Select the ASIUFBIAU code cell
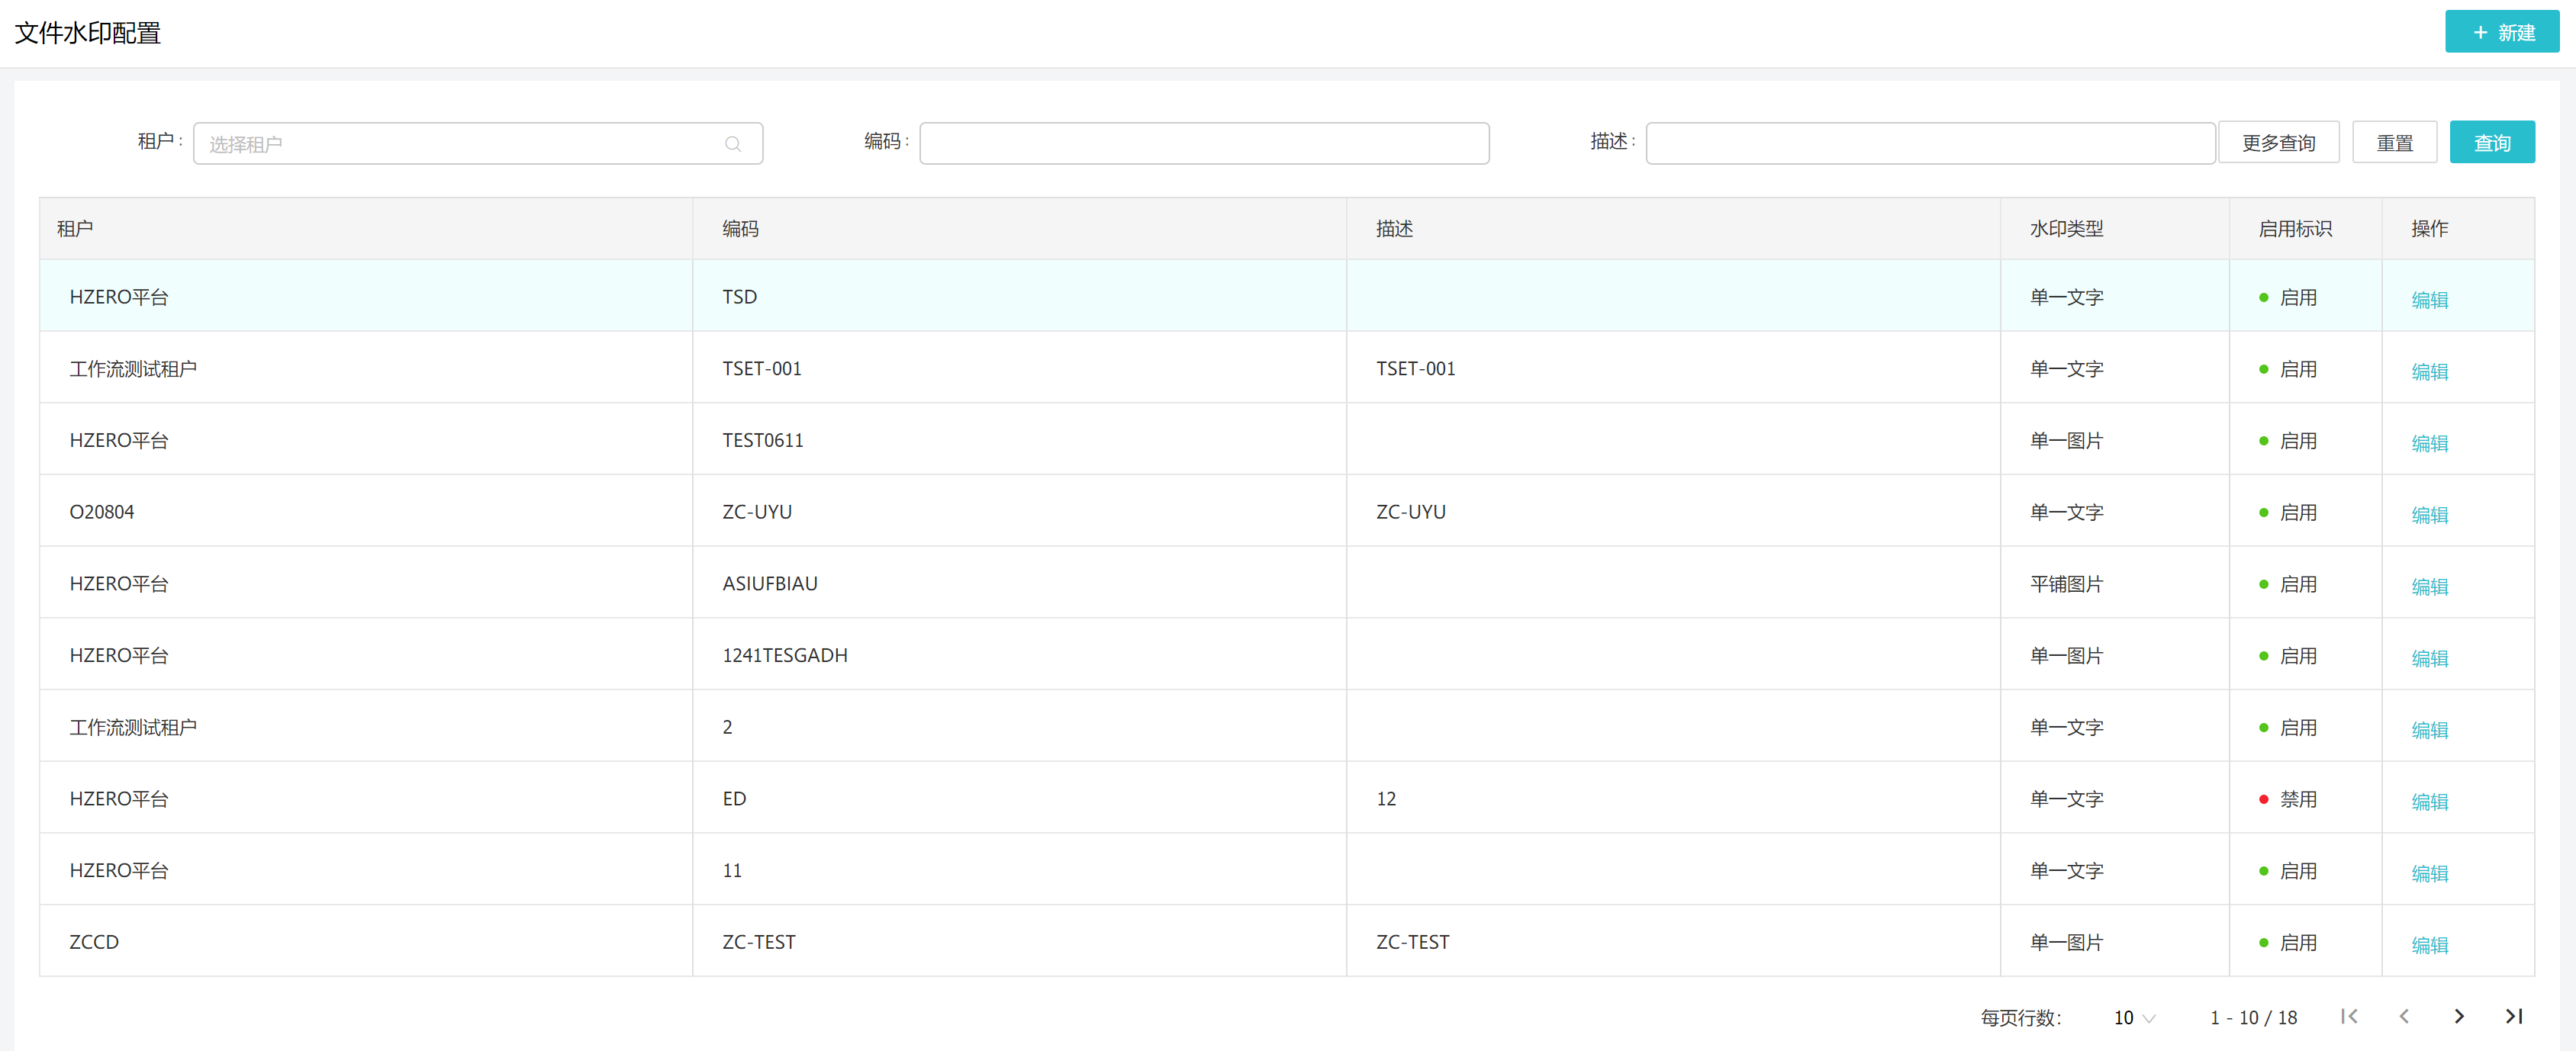The width and height of the screenshot is (2576, 1051). [1019, 583]
